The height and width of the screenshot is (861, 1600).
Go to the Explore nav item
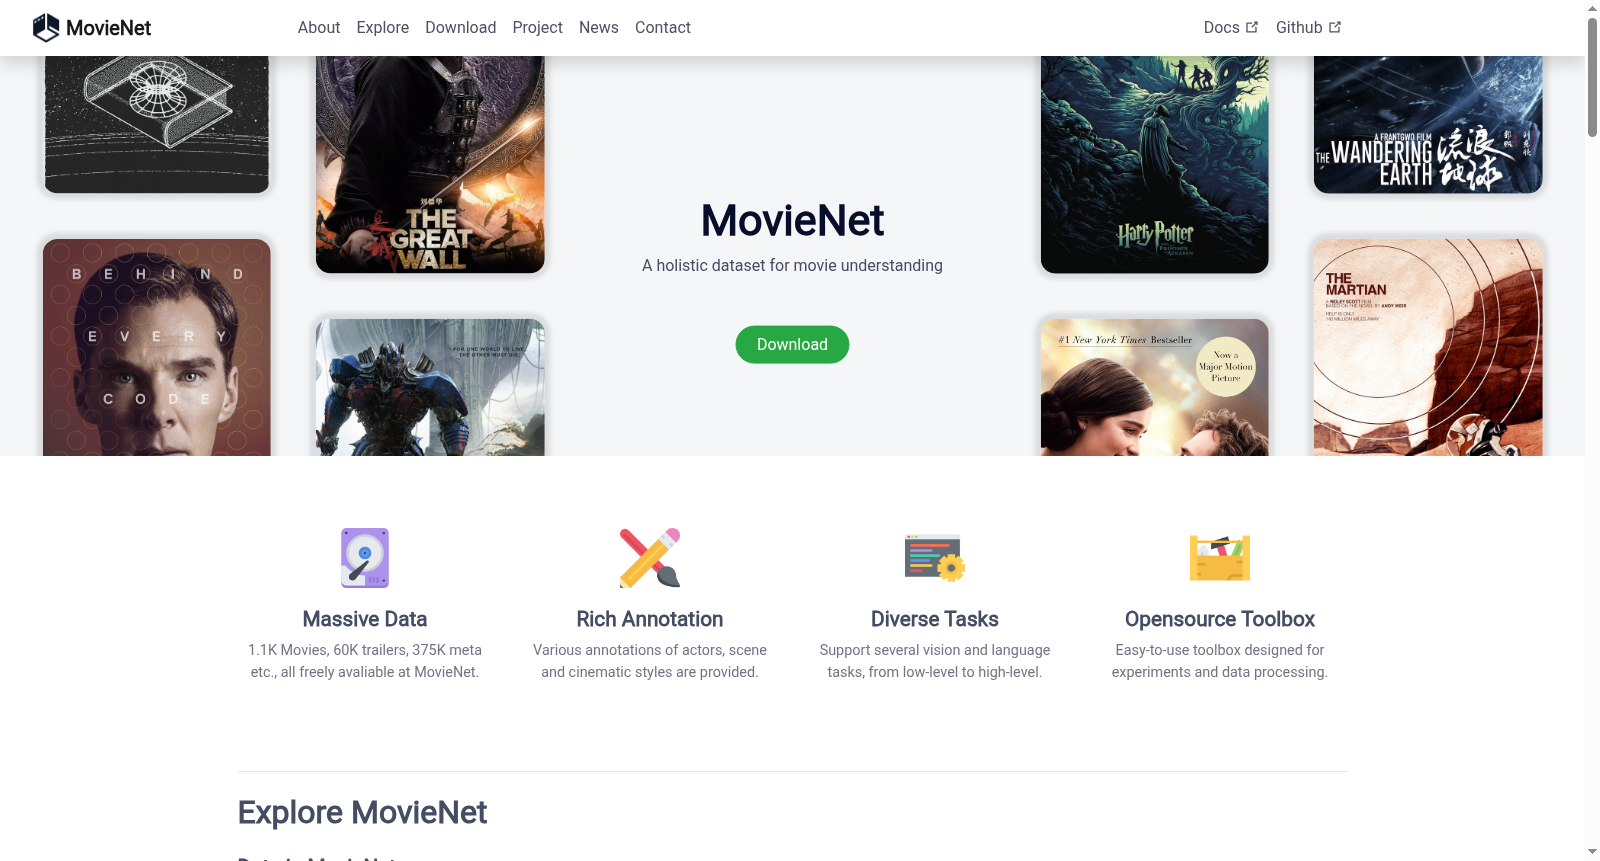383,28
